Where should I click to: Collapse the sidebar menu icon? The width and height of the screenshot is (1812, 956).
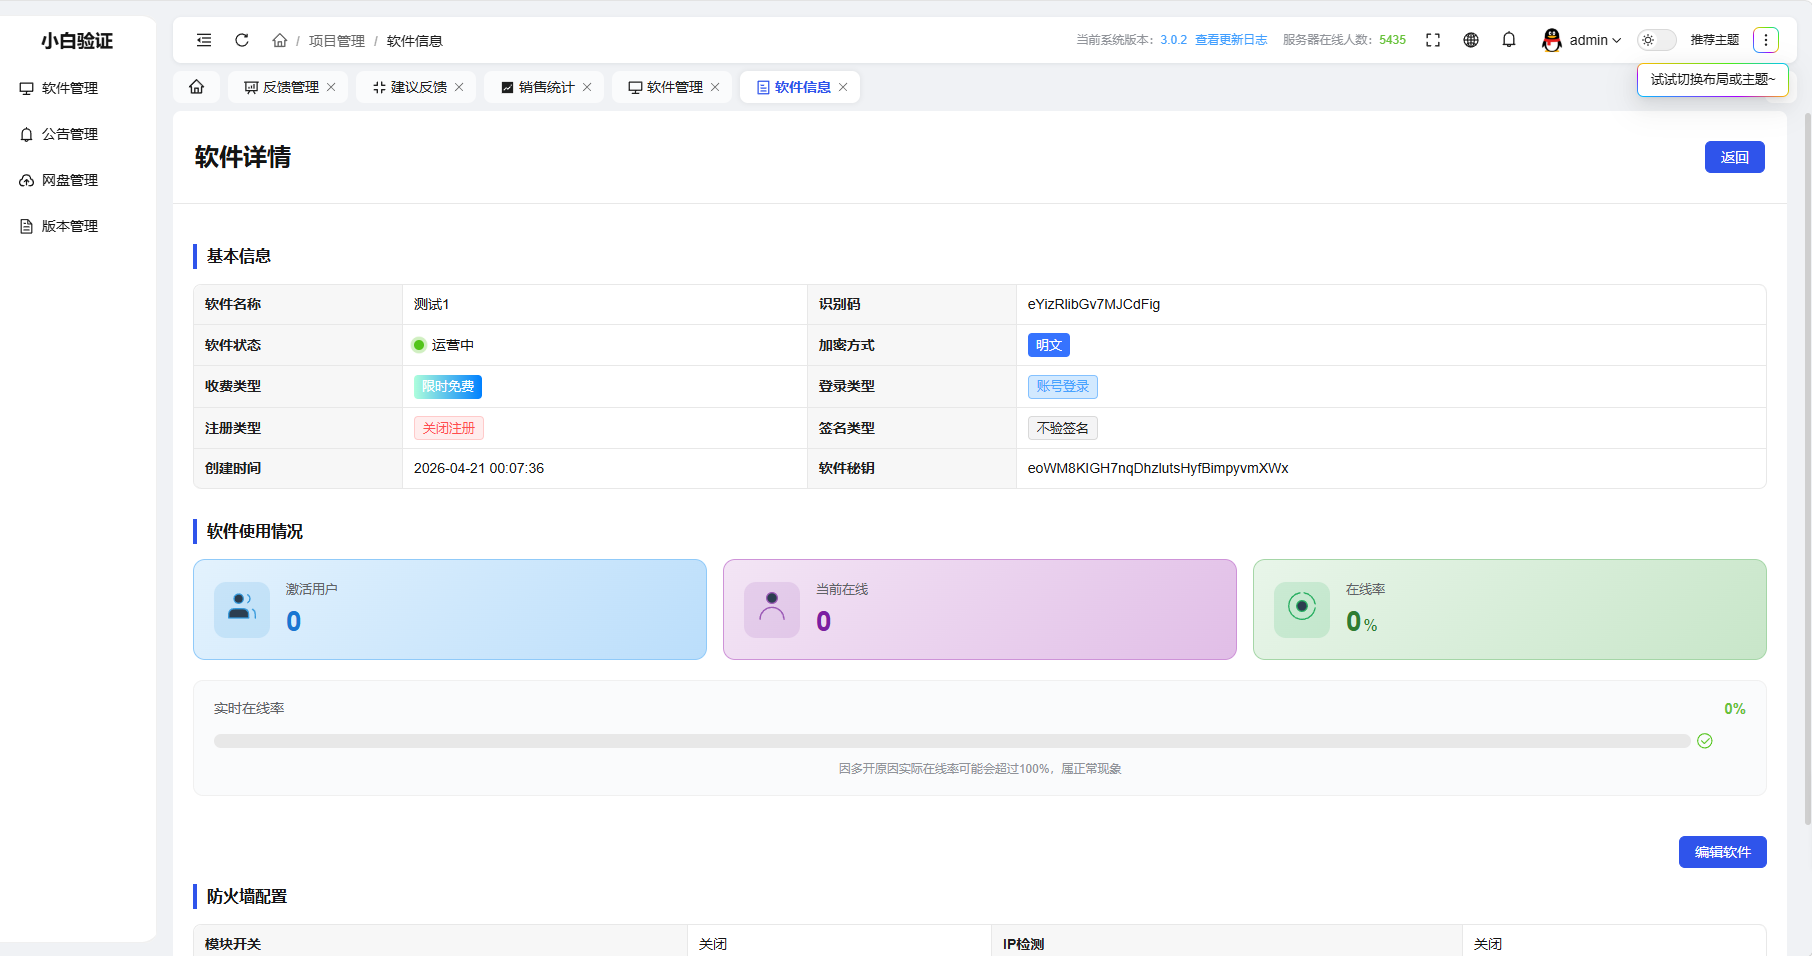204,40
